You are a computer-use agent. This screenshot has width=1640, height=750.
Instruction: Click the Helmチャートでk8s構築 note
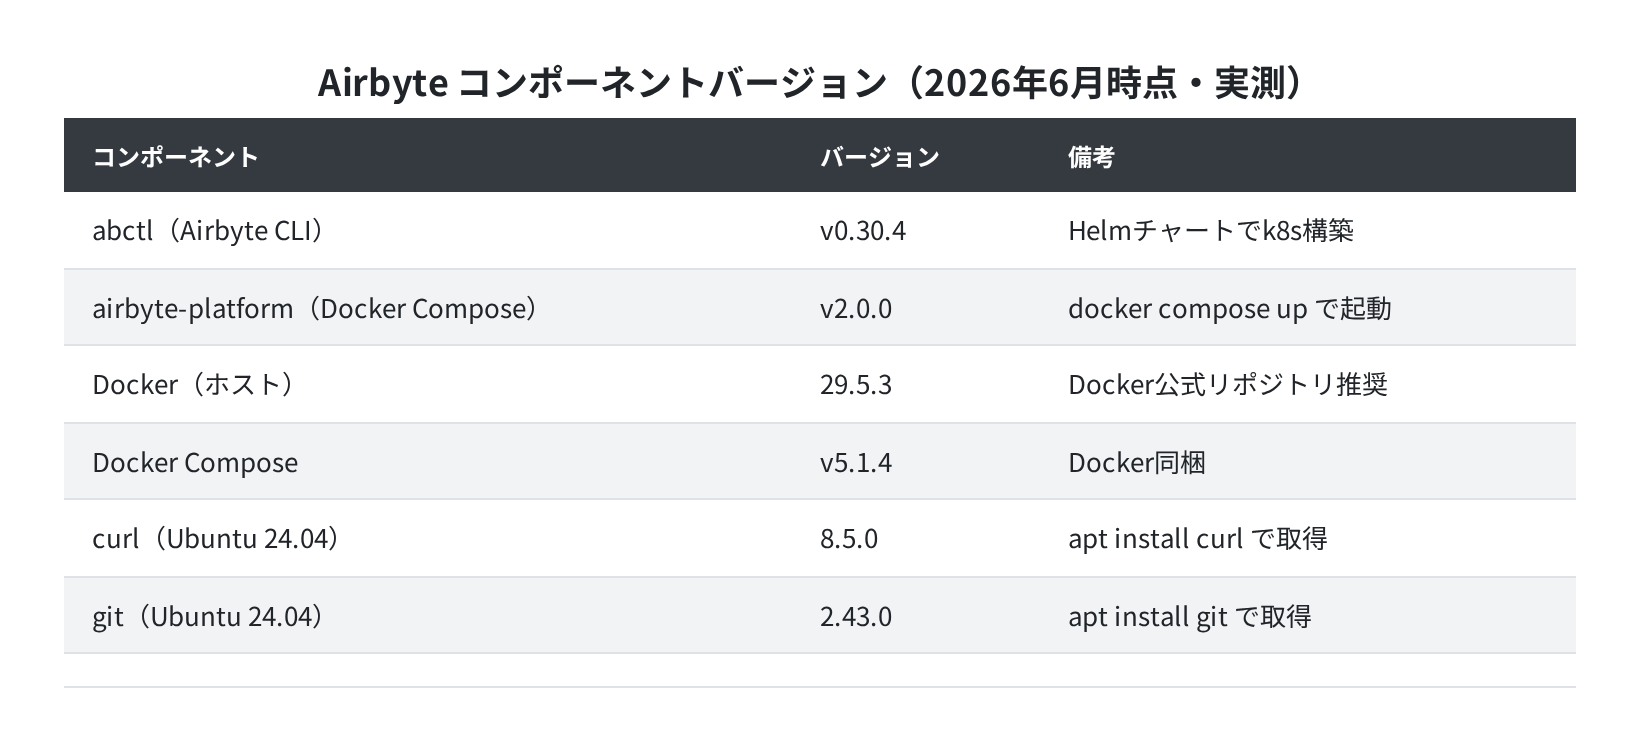tap(1211, 231)
